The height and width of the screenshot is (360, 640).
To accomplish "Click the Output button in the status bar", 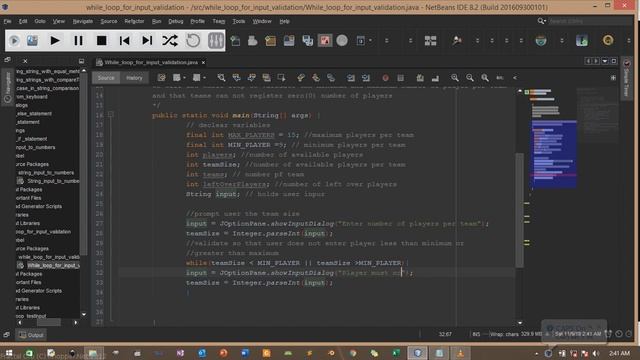I will point(31,335).
